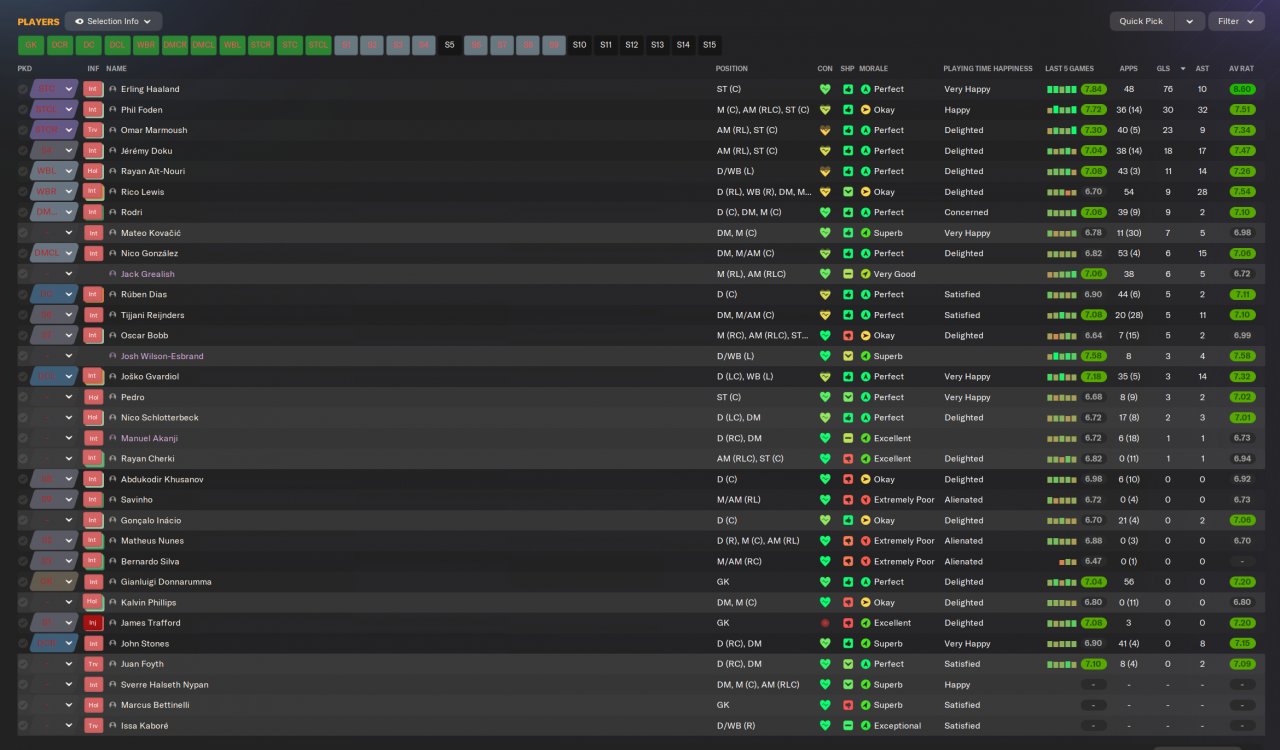Open the Selection Info view dropdown

[x=113, y=21]
